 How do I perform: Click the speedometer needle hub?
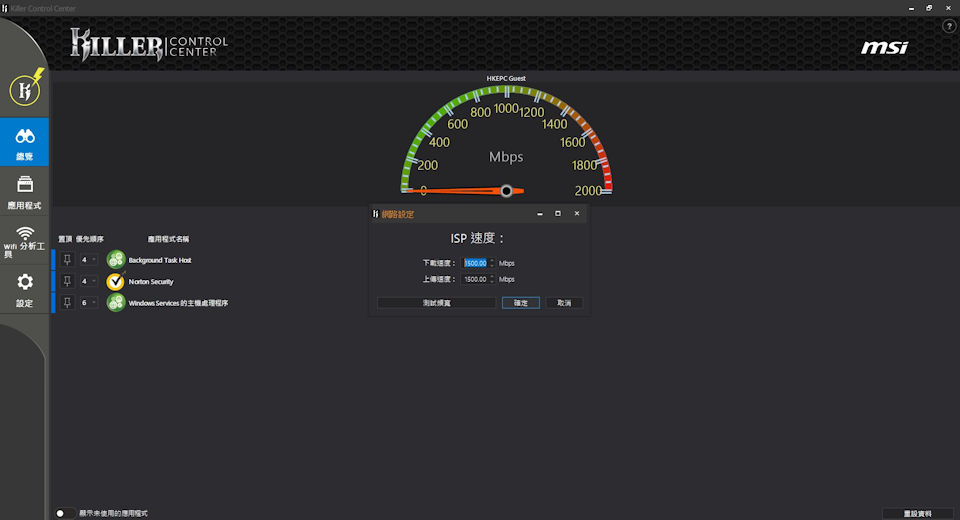pos(506,191)
